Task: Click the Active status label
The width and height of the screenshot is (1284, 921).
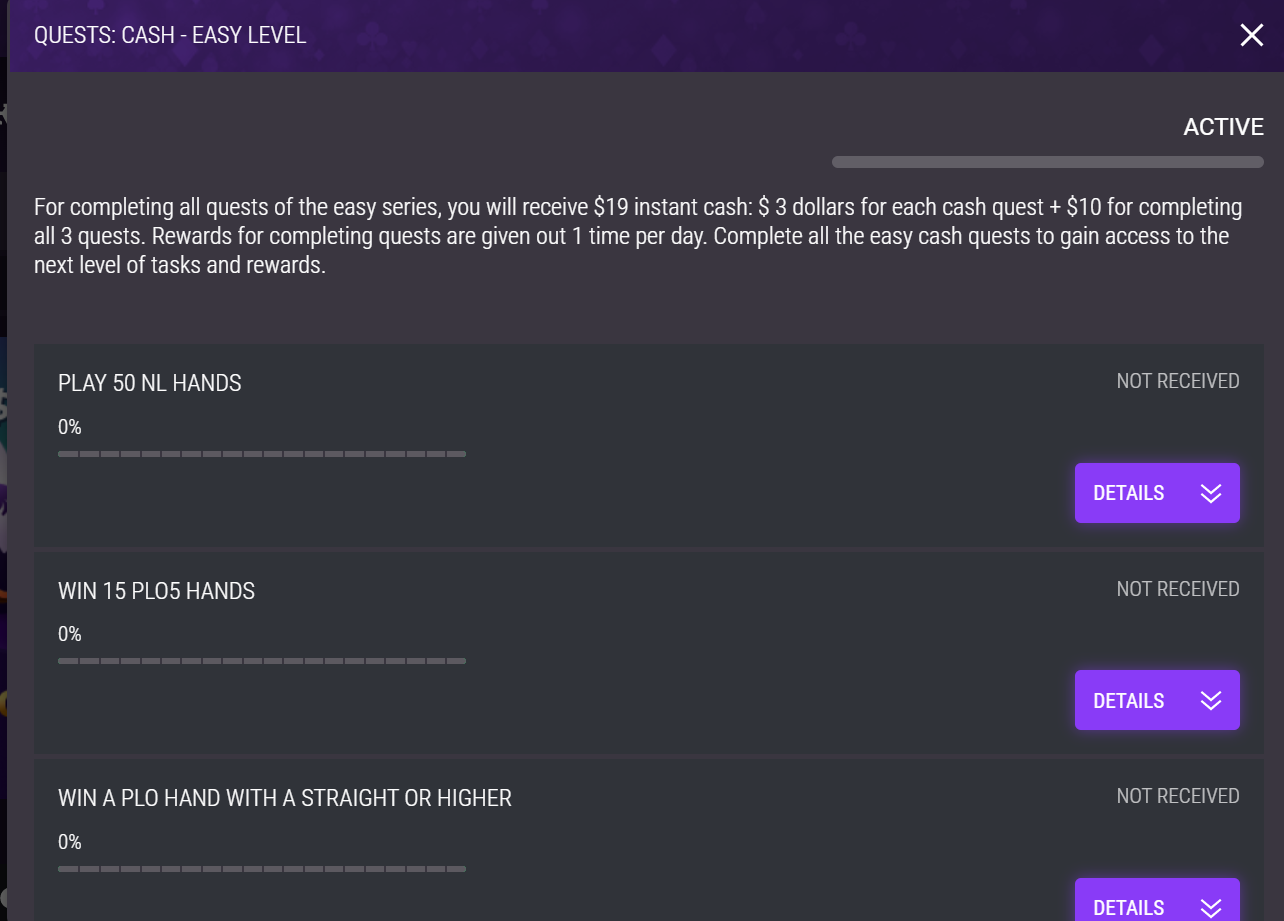Action: [x=1224, y=127]
